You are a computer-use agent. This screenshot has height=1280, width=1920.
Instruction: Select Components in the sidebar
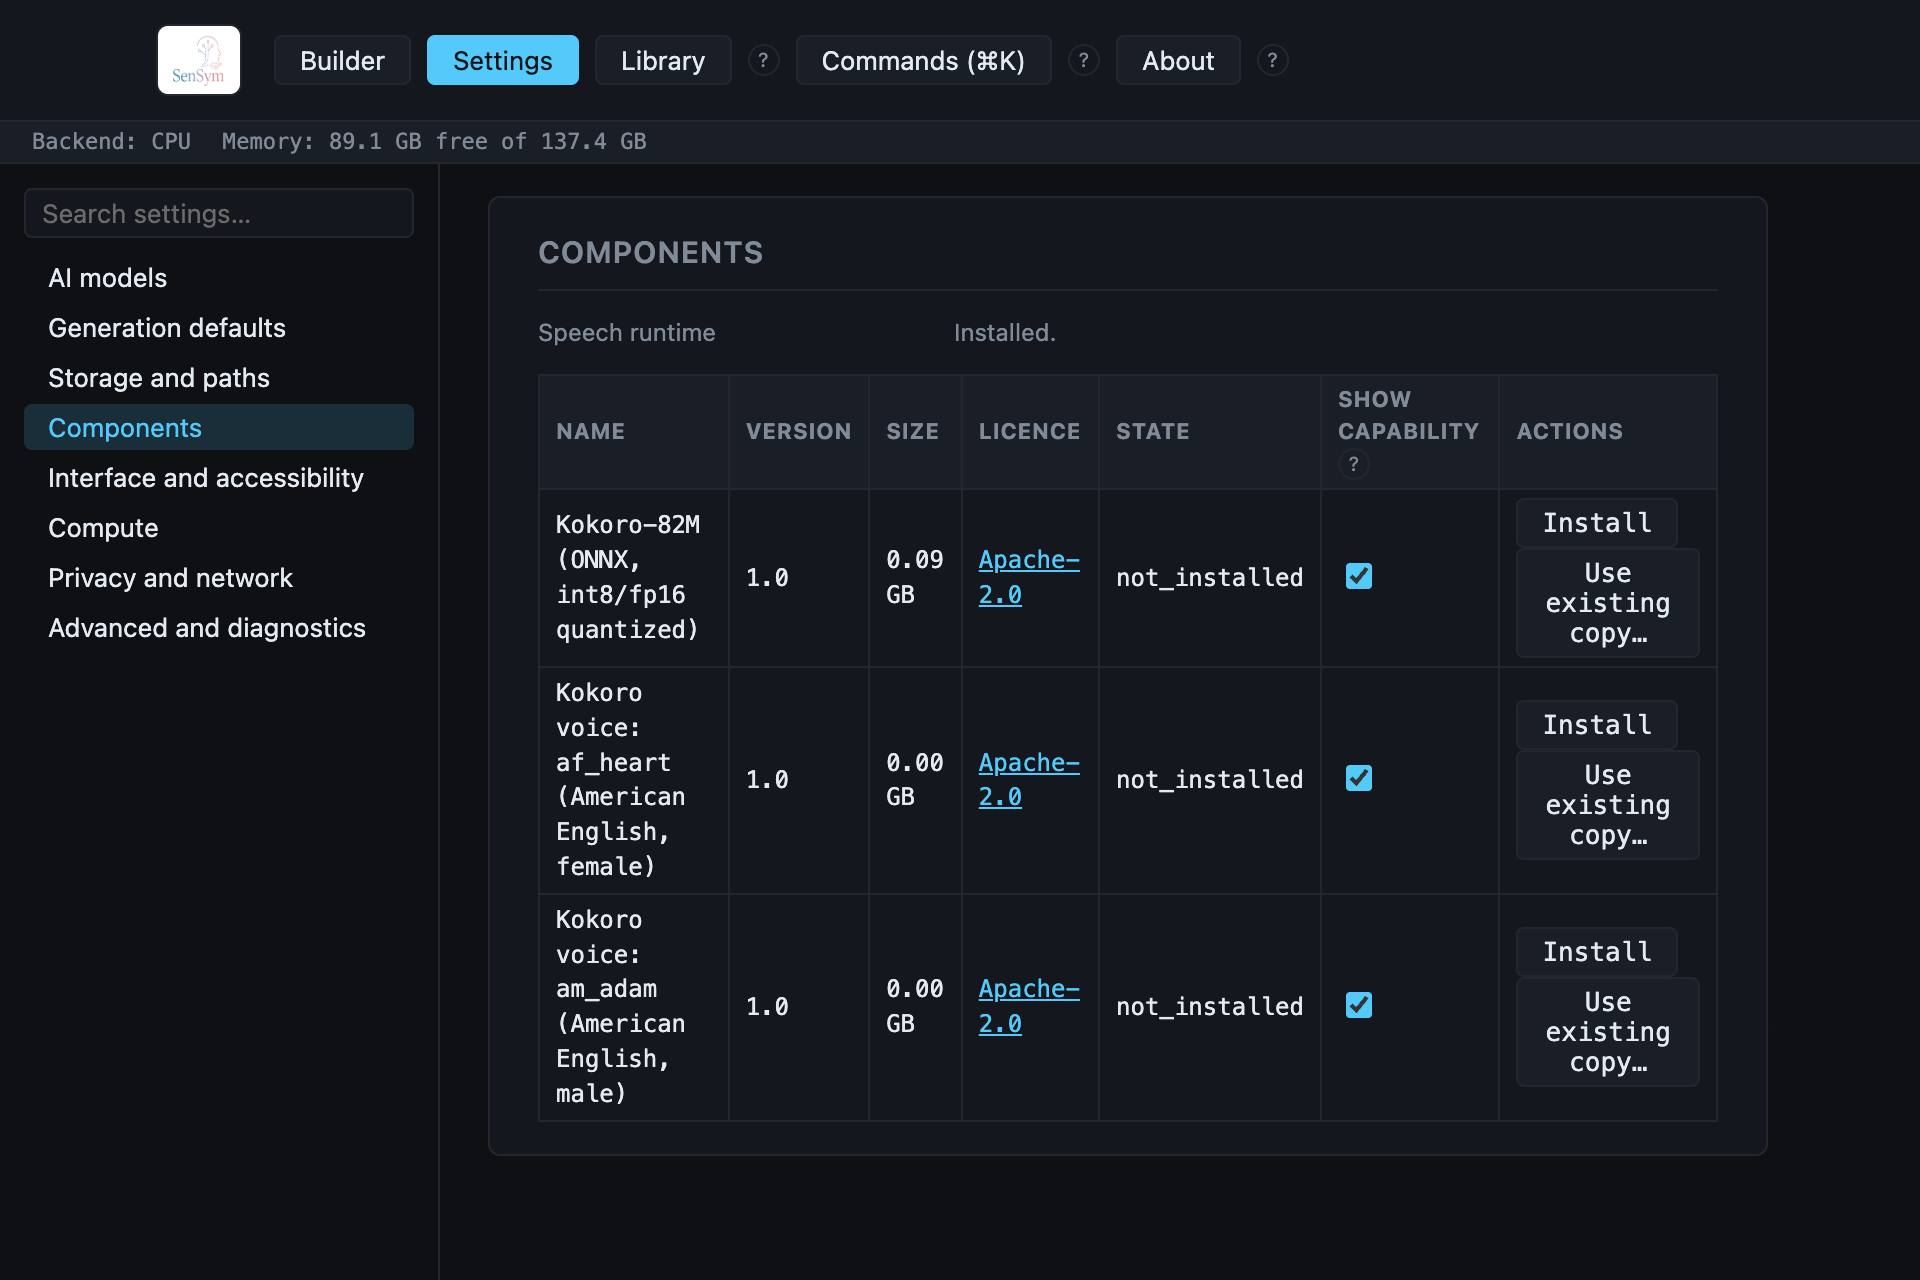pyautogui.click(x=219, y=427)
